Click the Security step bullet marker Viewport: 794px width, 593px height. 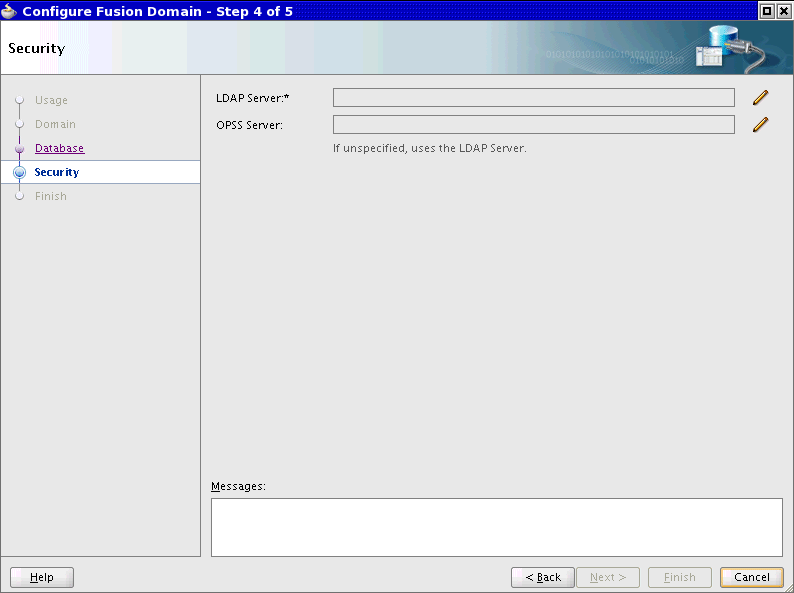[20, 172]
